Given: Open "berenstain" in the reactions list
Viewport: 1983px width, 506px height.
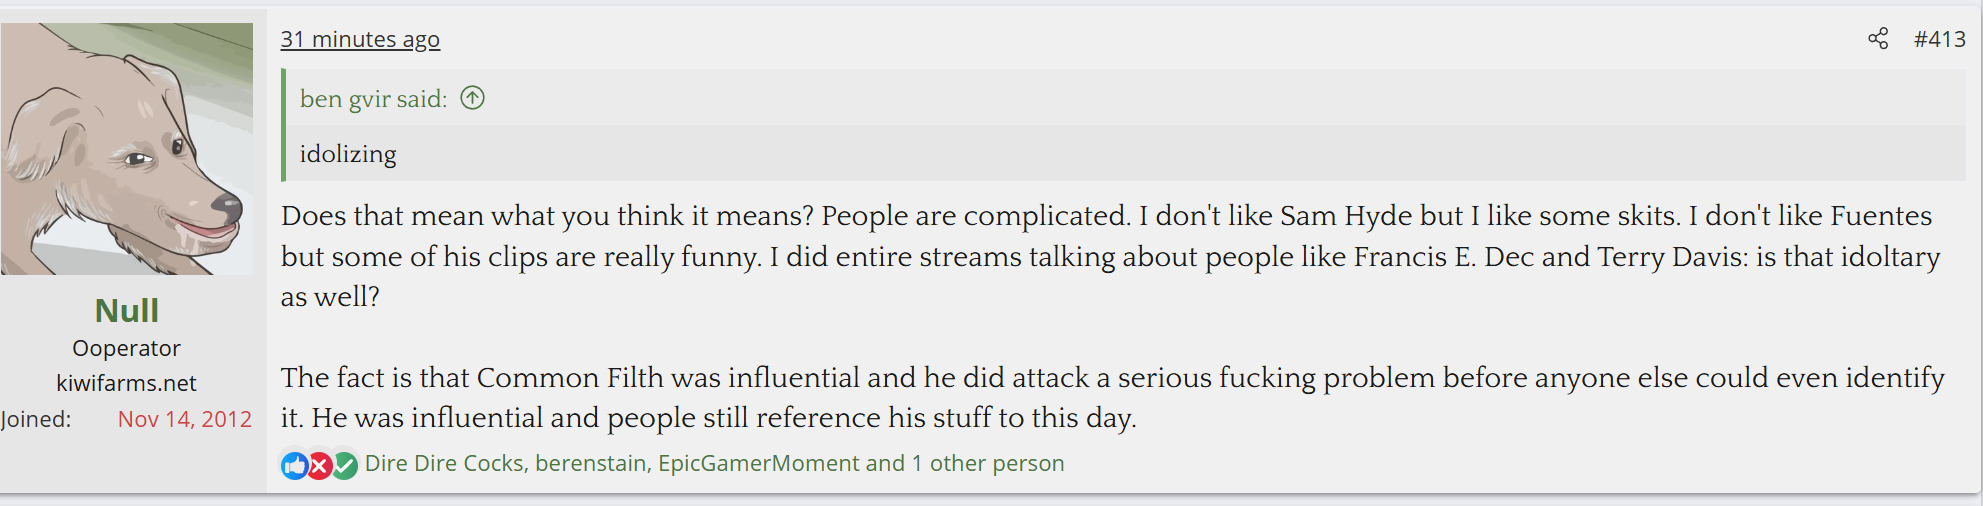Looking at the screenshot, I should click(590, 464).
